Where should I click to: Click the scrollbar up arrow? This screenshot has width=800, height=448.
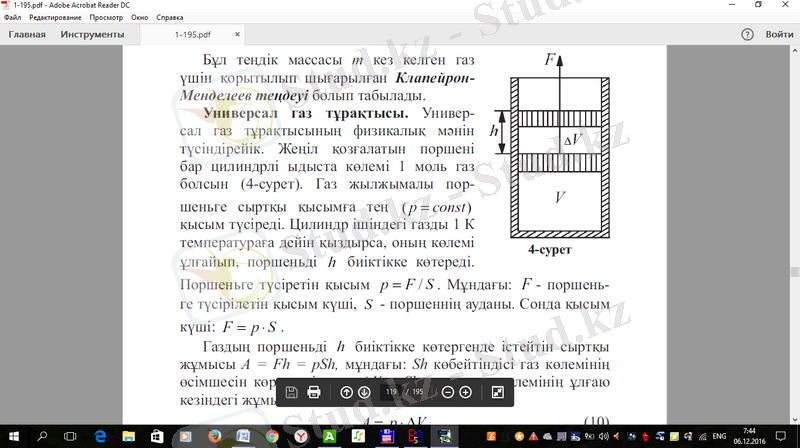[794, 51]
